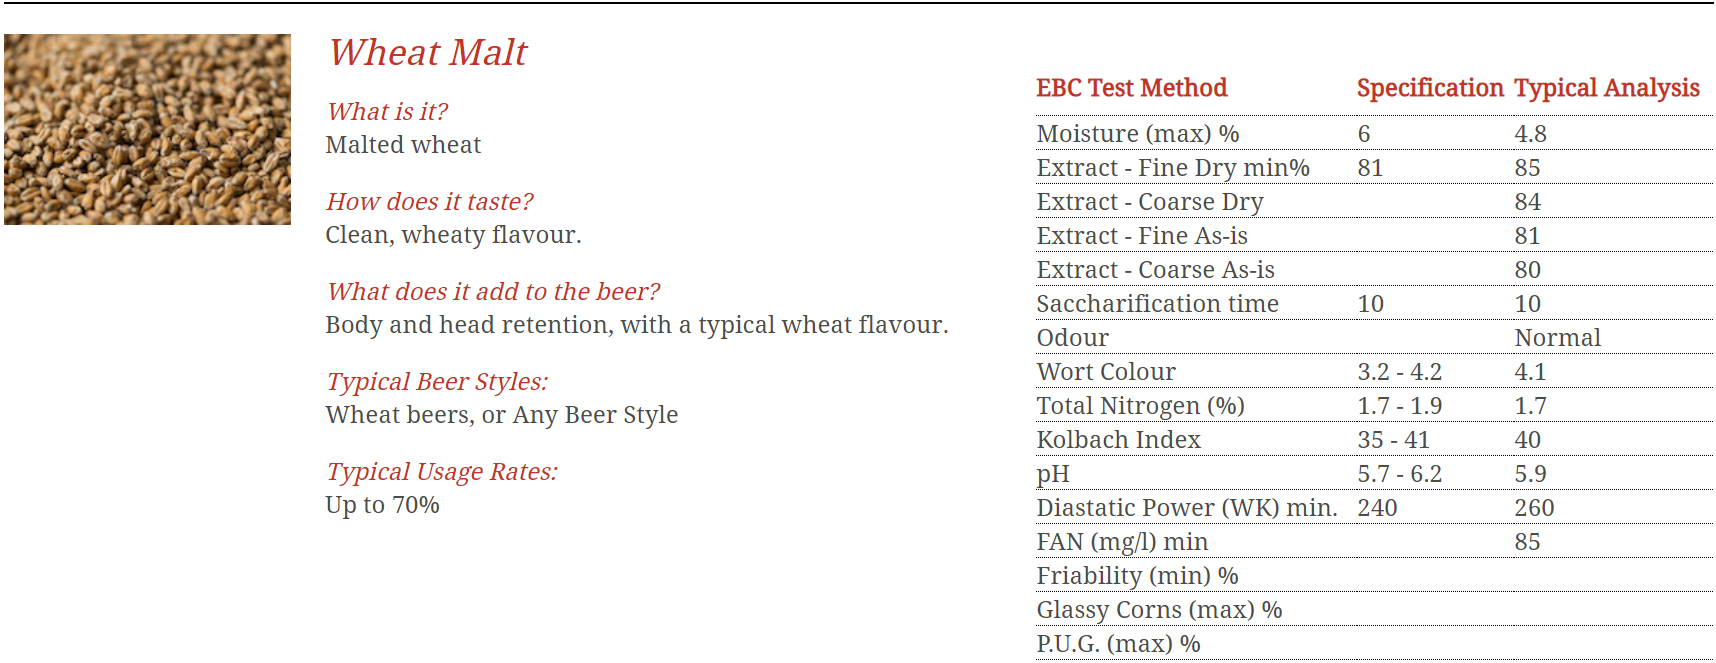Select the Odour value Normal
This screenshot has height=663, width=1716.
[1557, 338]
